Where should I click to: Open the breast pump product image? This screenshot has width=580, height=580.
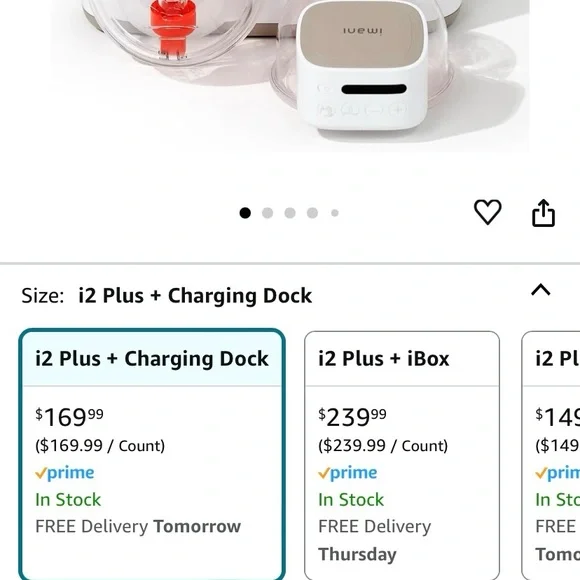[x=290, y=74]
